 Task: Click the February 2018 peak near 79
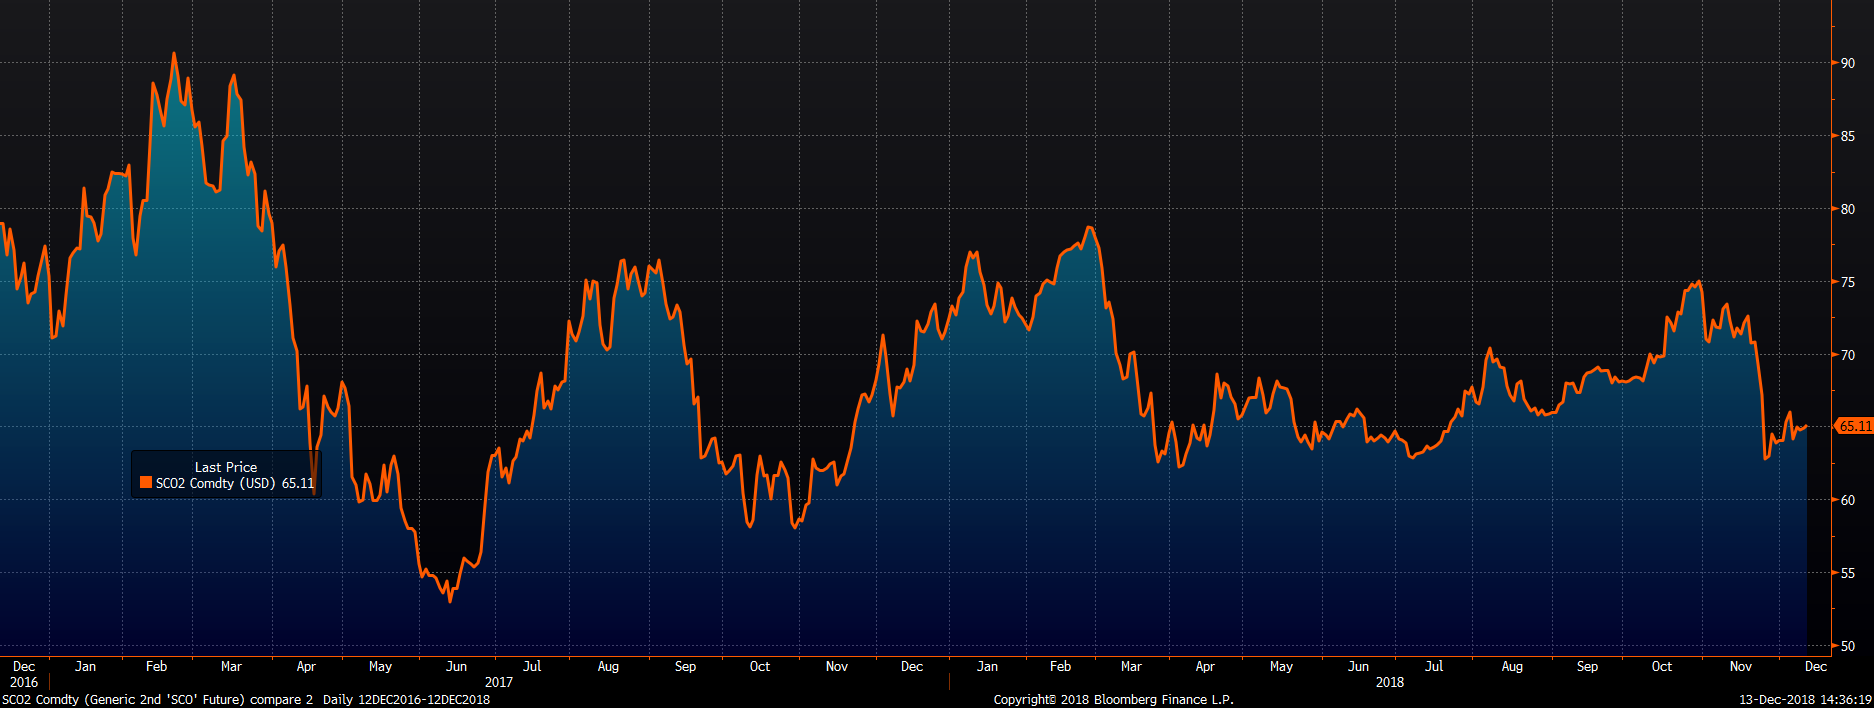(x=1089, y=228)
